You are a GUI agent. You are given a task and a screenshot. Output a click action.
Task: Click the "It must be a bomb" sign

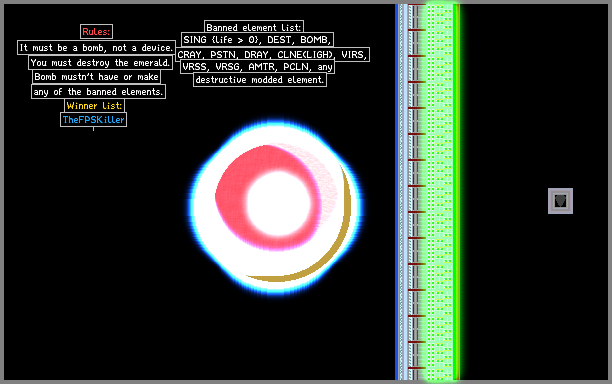click(x=96, y=48)
